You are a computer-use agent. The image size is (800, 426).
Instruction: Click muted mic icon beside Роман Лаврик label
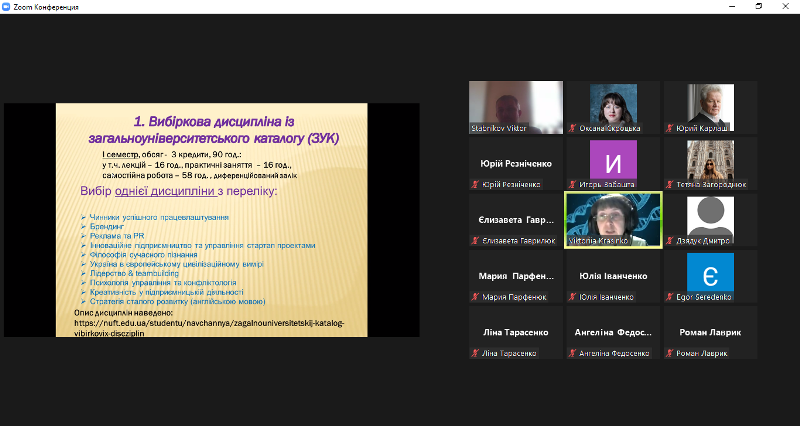tap(670, 353)
